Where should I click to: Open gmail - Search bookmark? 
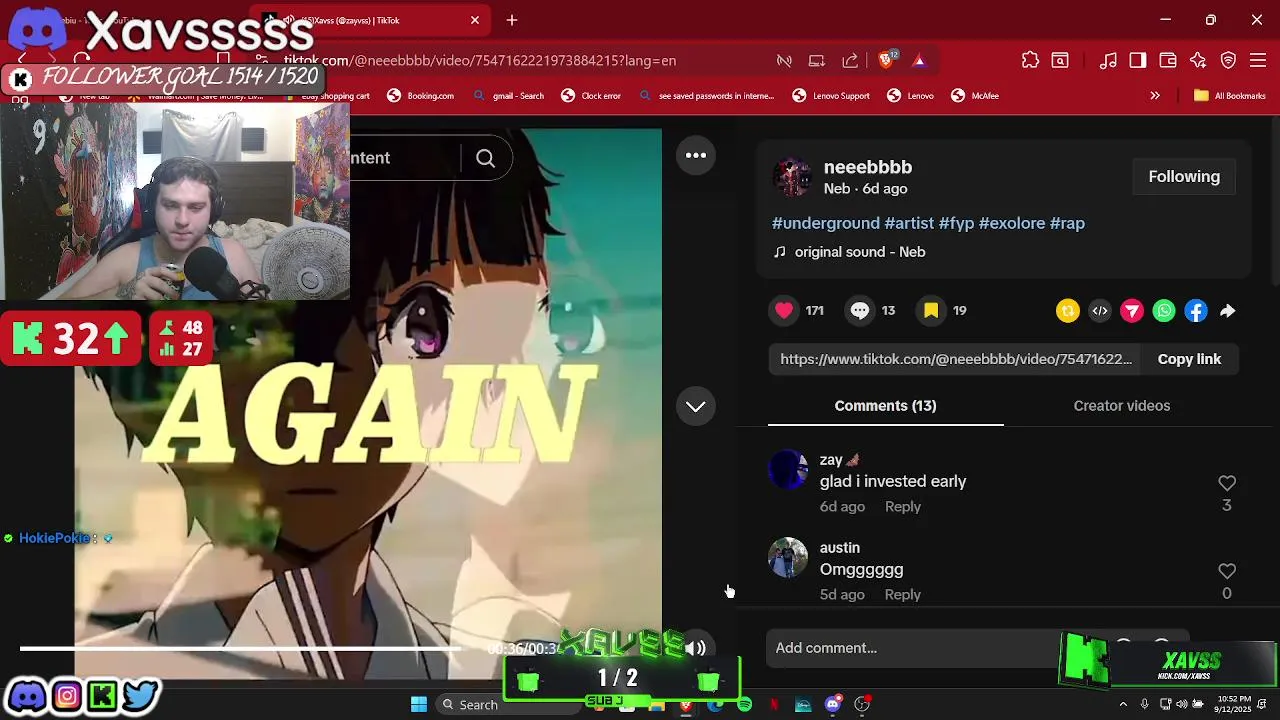pyautogui.click(x=509, y=96)
